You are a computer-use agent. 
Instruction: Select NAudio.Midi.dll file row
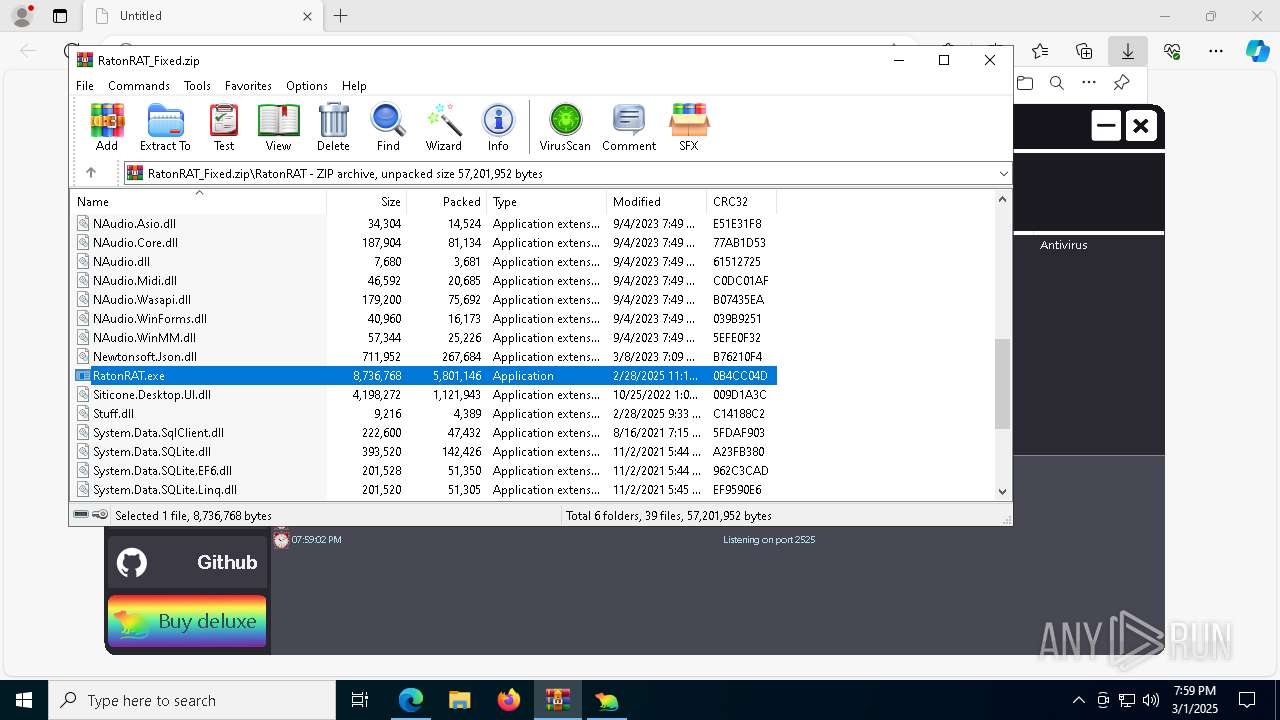pos(425,281)
